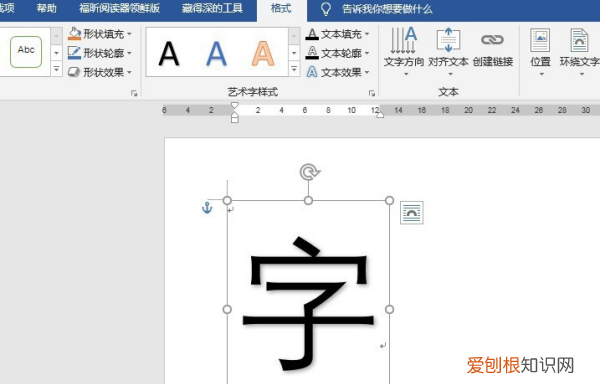This screenshot has height=384, width=600.
Task: Select the orange outlined WordArt style A
Action: [263, 54]
